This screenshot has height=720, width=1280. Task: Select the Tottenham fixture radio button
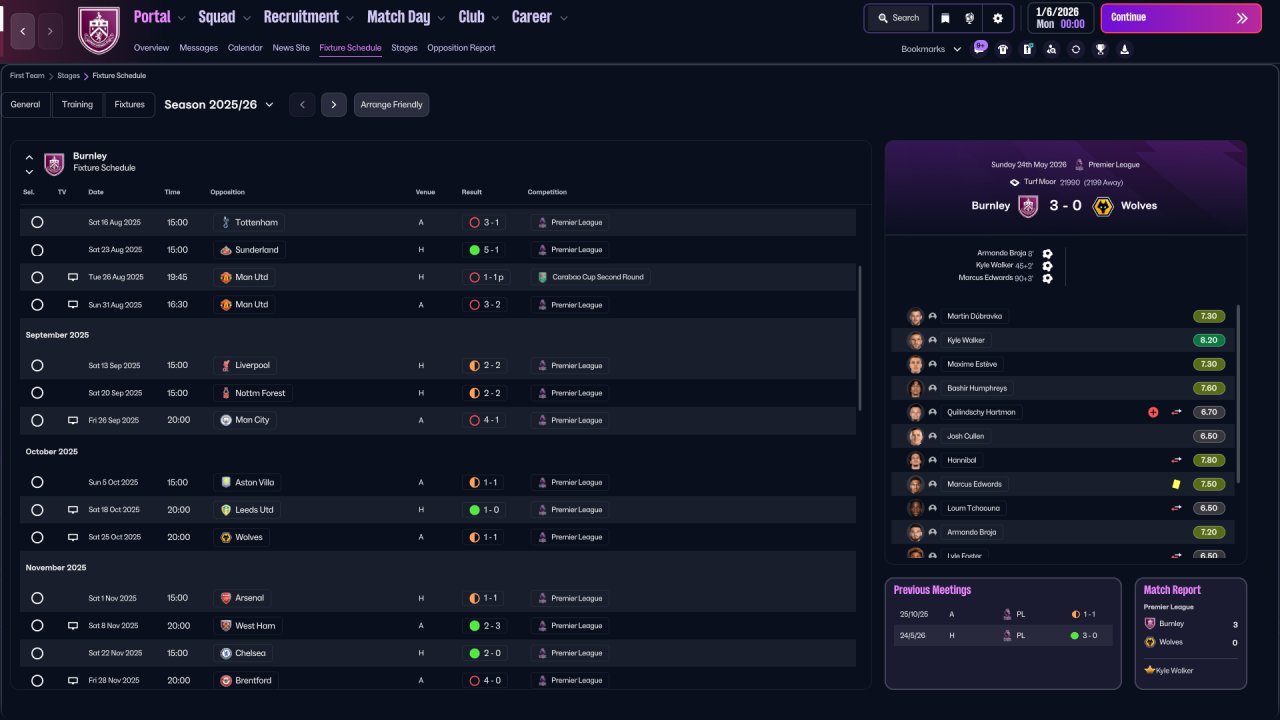click(37, 222)
